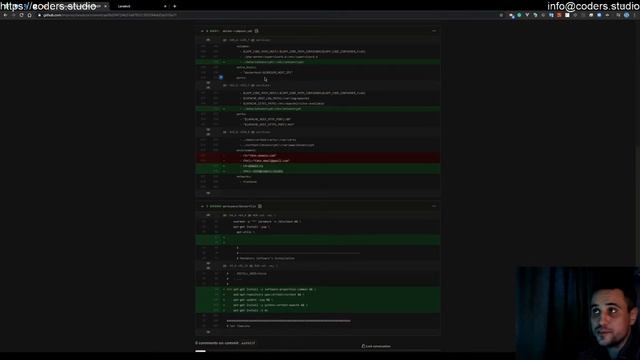Click the Lock conversation link
Viewport: 640px width, 360px height.
[376, 346]
